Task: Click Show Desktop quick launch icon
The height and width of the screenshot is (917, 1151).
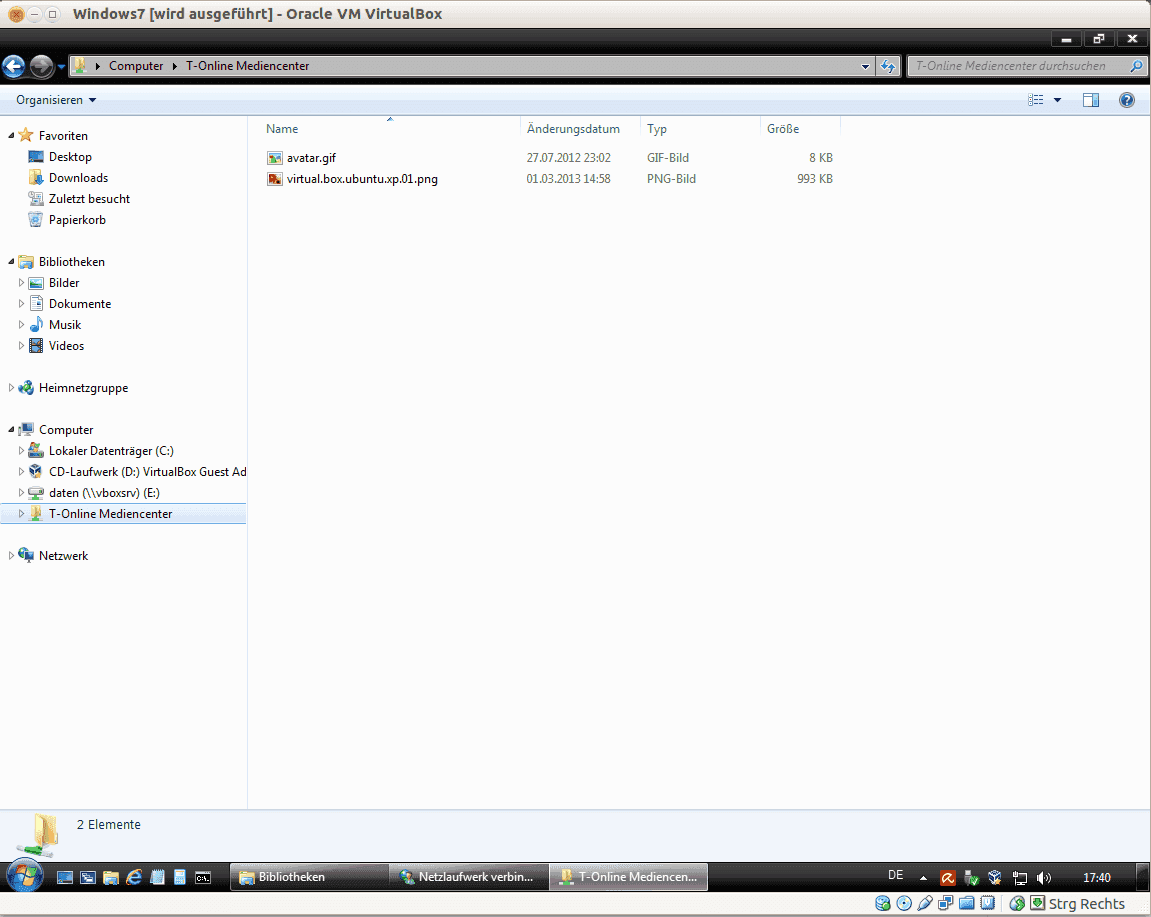Action: 65,877
